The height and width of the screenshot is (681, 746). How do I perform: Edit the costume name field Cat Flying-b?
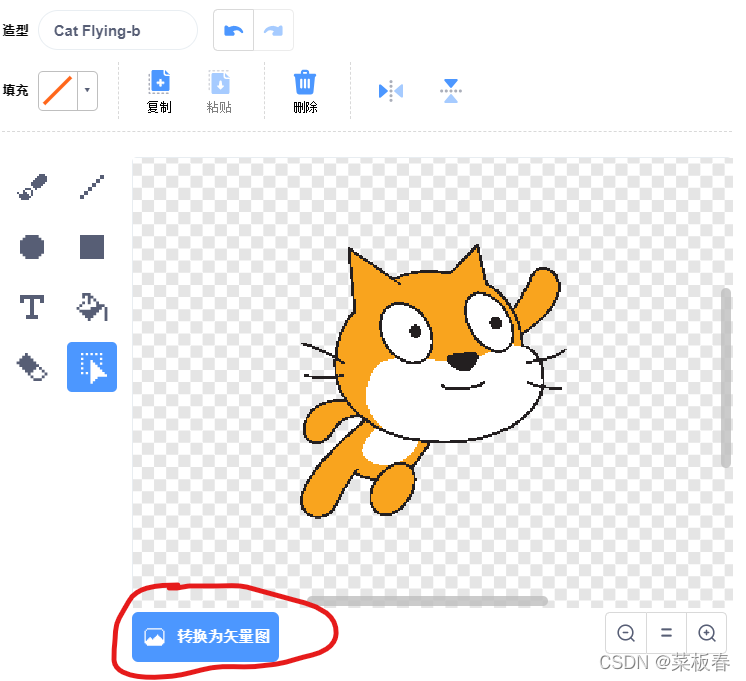tap(118, 30)
